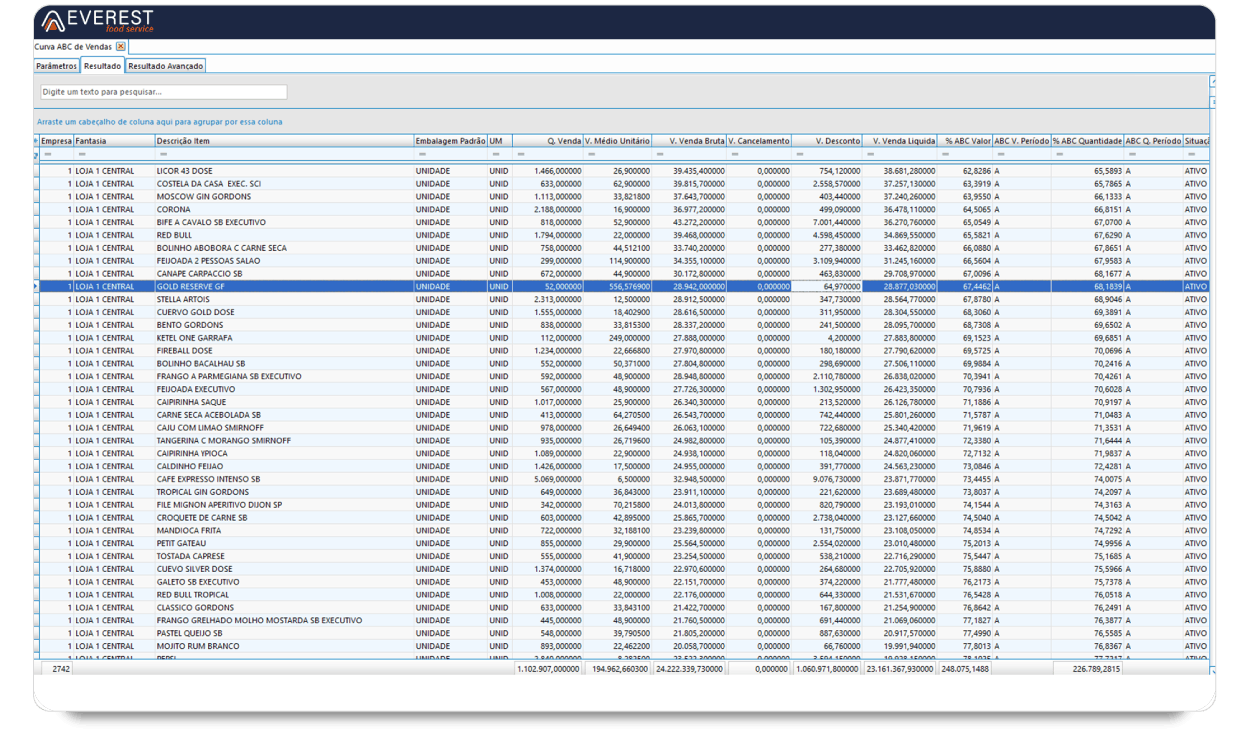
Task: Select the CORONA item row
Action: click(x=624, y=210)
